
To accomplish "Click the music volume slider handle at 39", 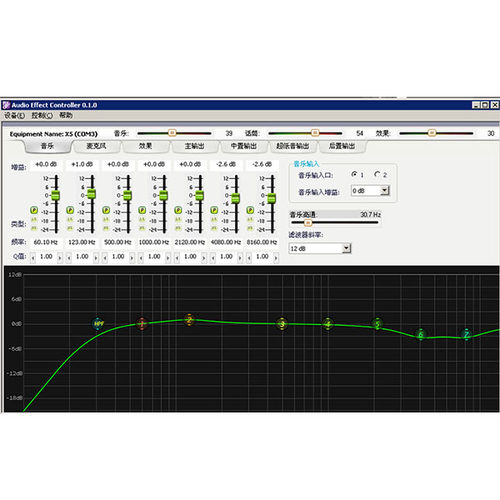I will click(x=172, y=133).
